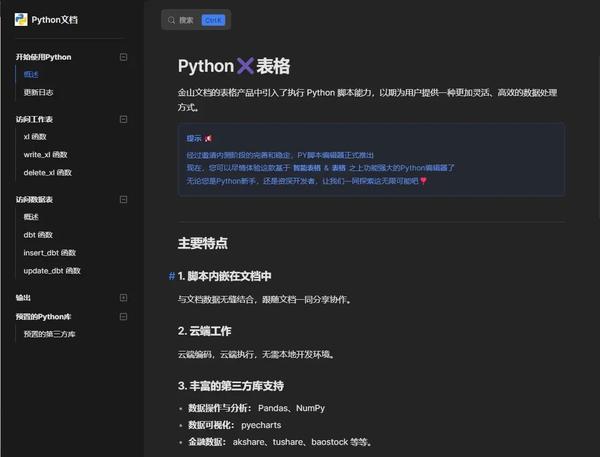Click the 主要特点 heading
The height and width of the screenshot is (457, 600).
pyautogui.click(x=203, y=243)
